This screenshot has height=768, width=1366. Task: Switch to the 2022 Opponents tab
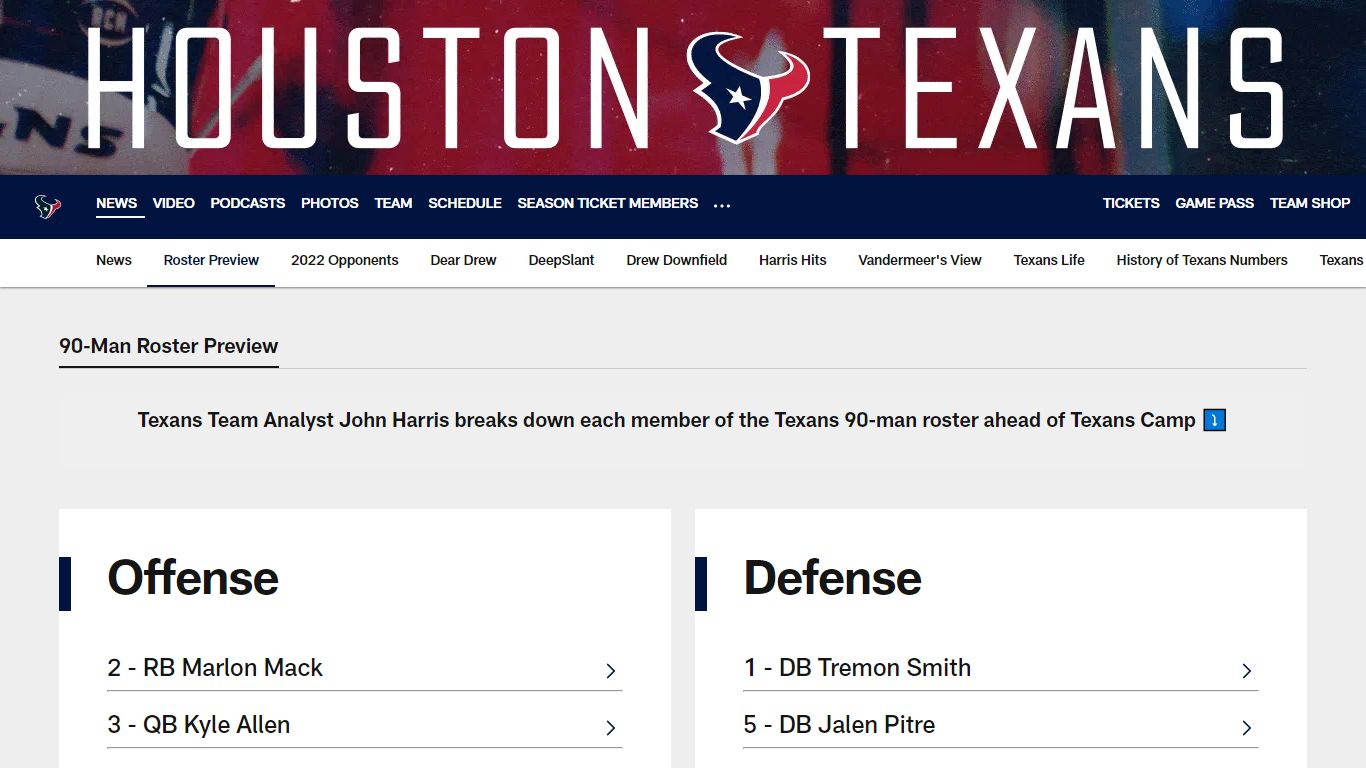(x=345, y=260)
